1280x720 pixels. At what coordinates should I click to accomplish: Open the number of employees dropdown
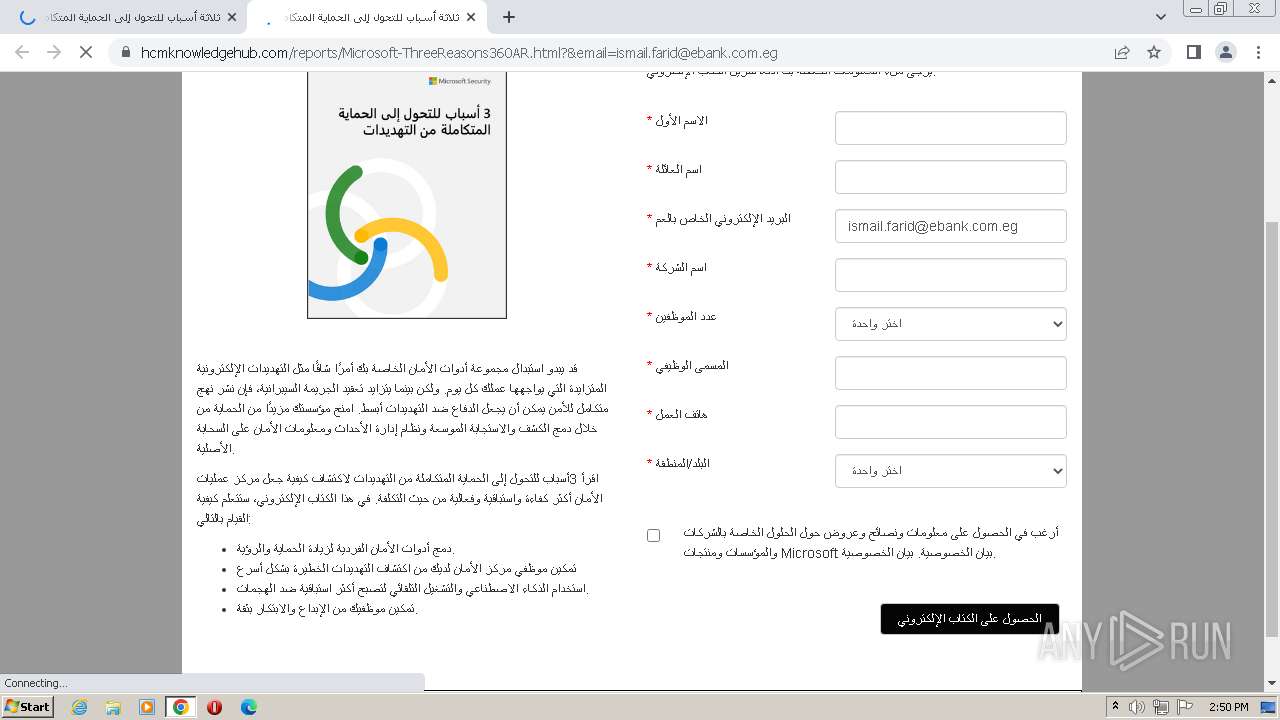[950, 324]
